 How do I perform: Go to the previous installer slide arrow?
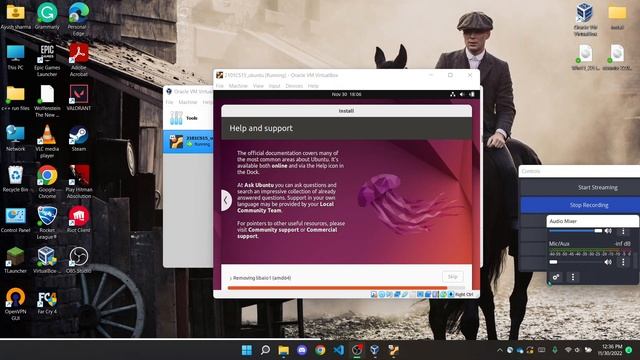point(226,200)
